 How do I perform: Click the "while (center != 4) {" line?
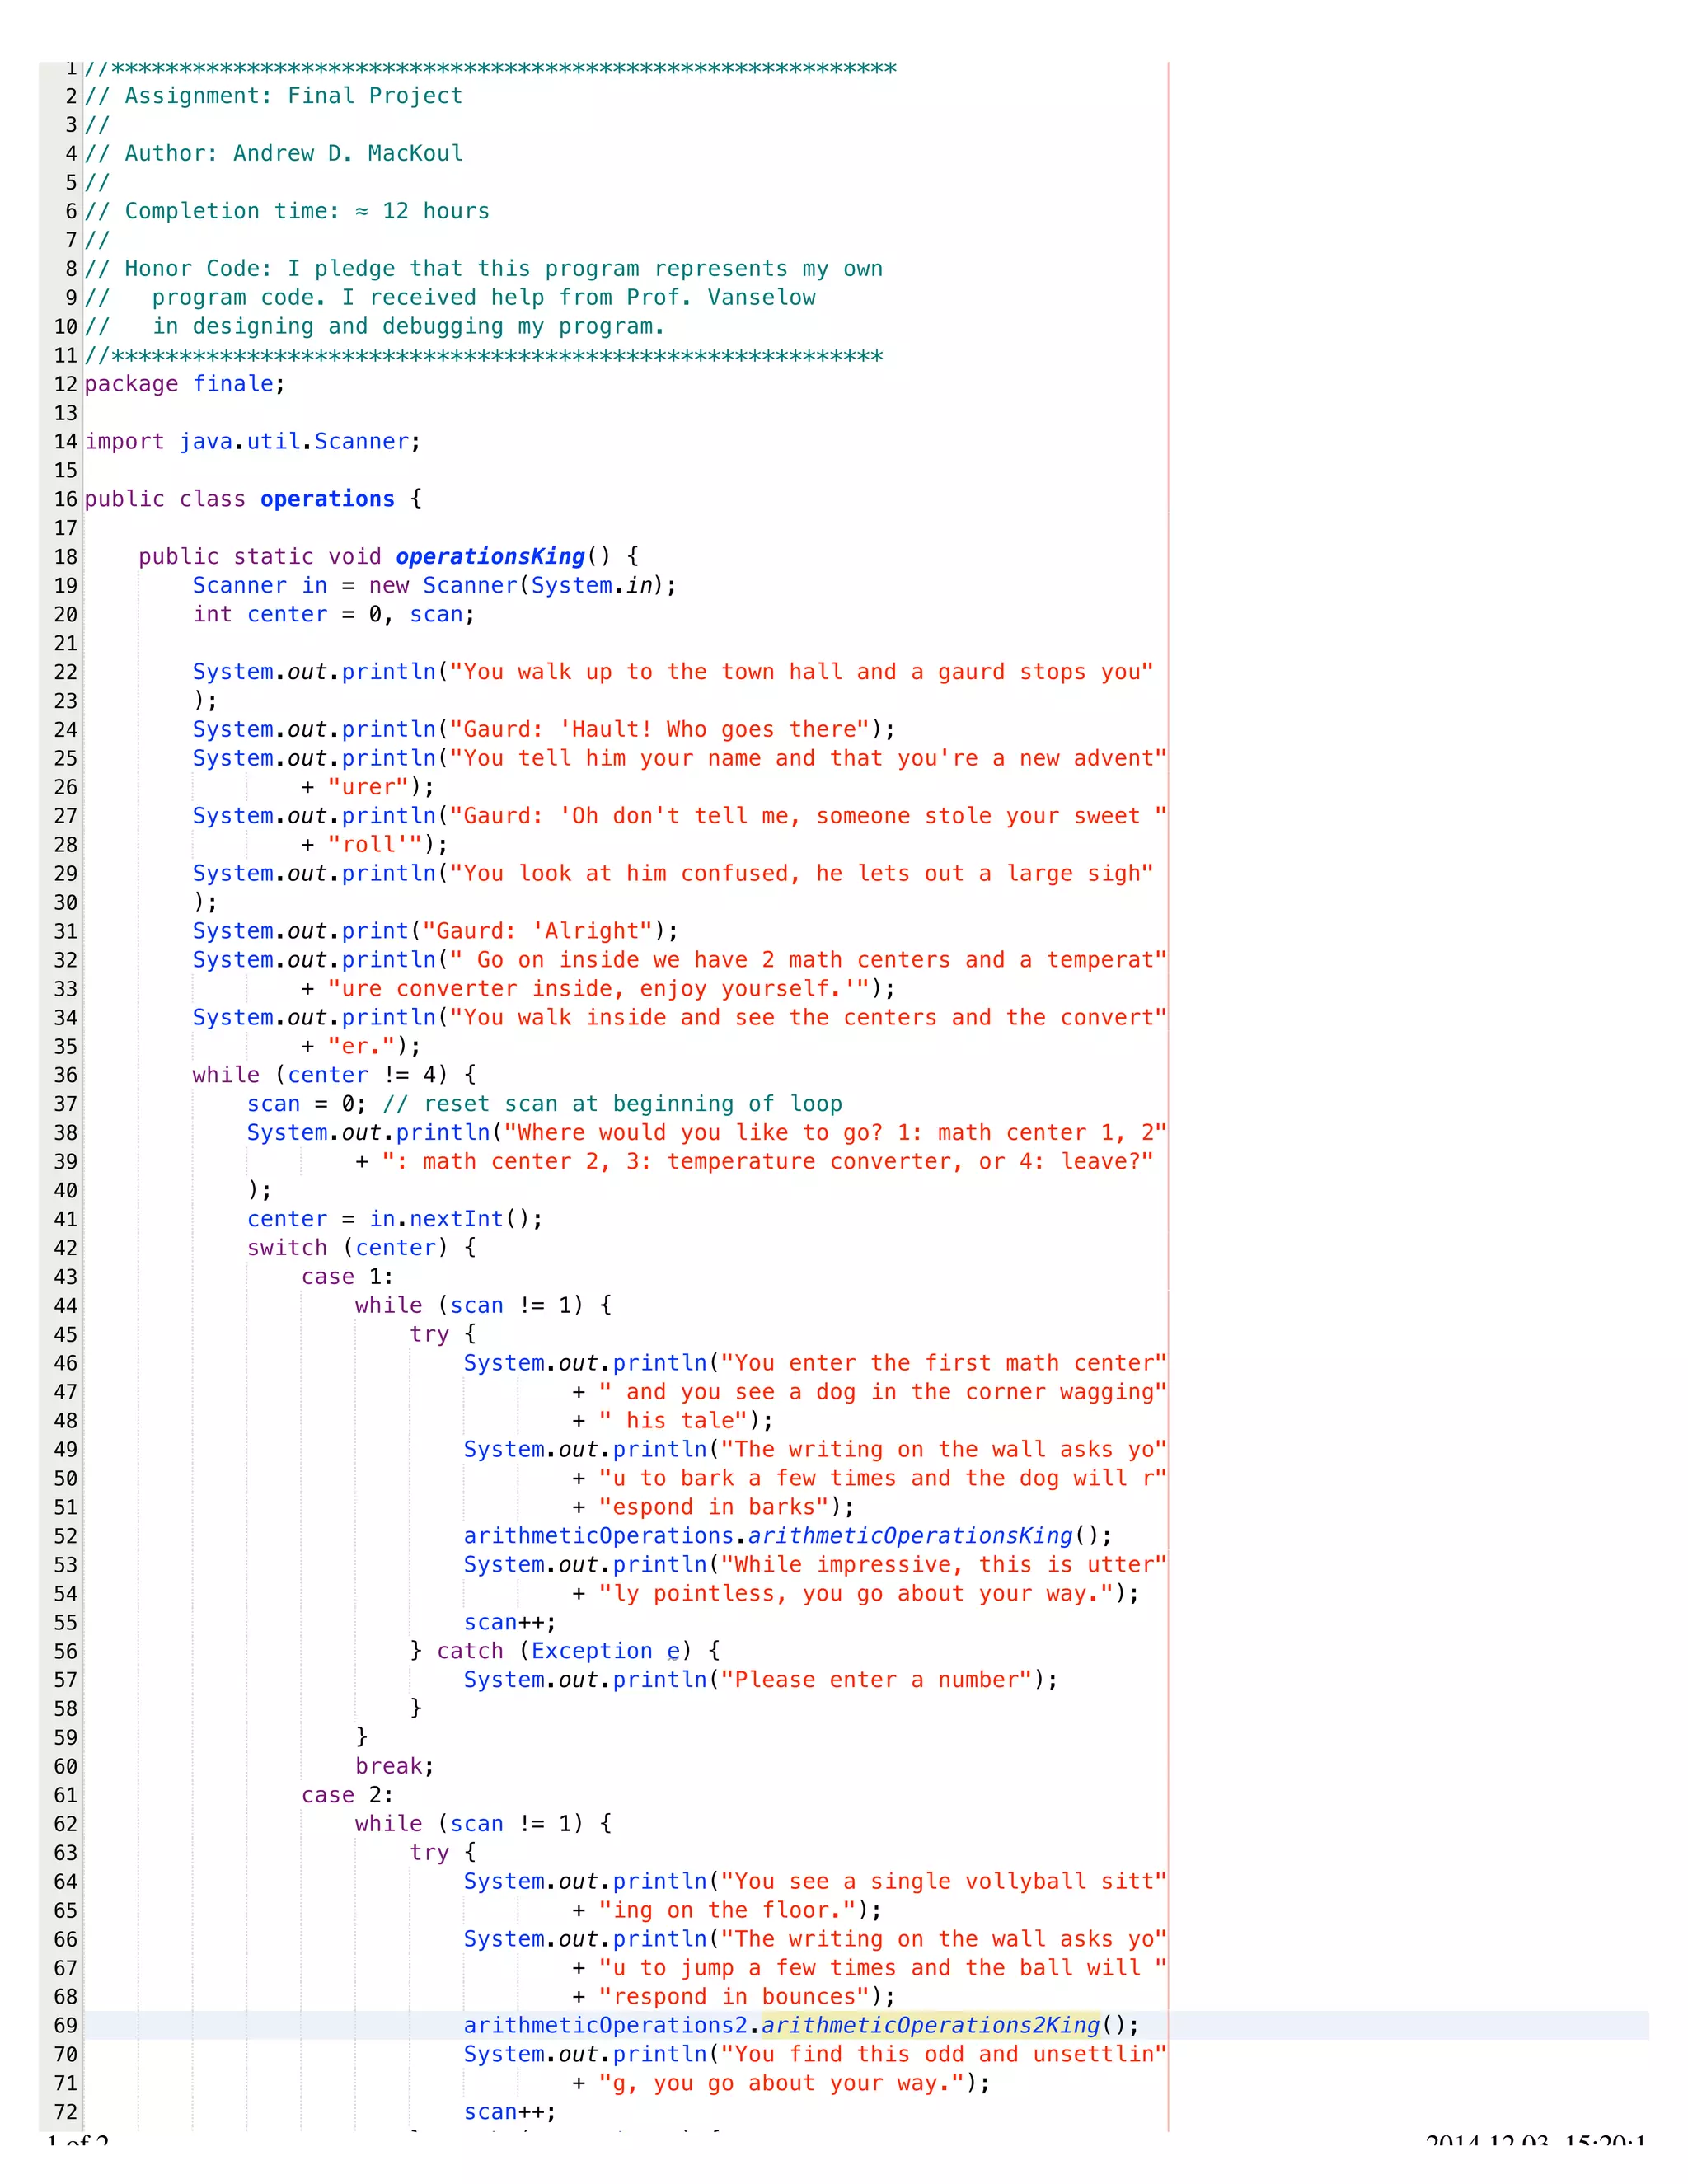pyautogui.click(x=334, y=1075)
